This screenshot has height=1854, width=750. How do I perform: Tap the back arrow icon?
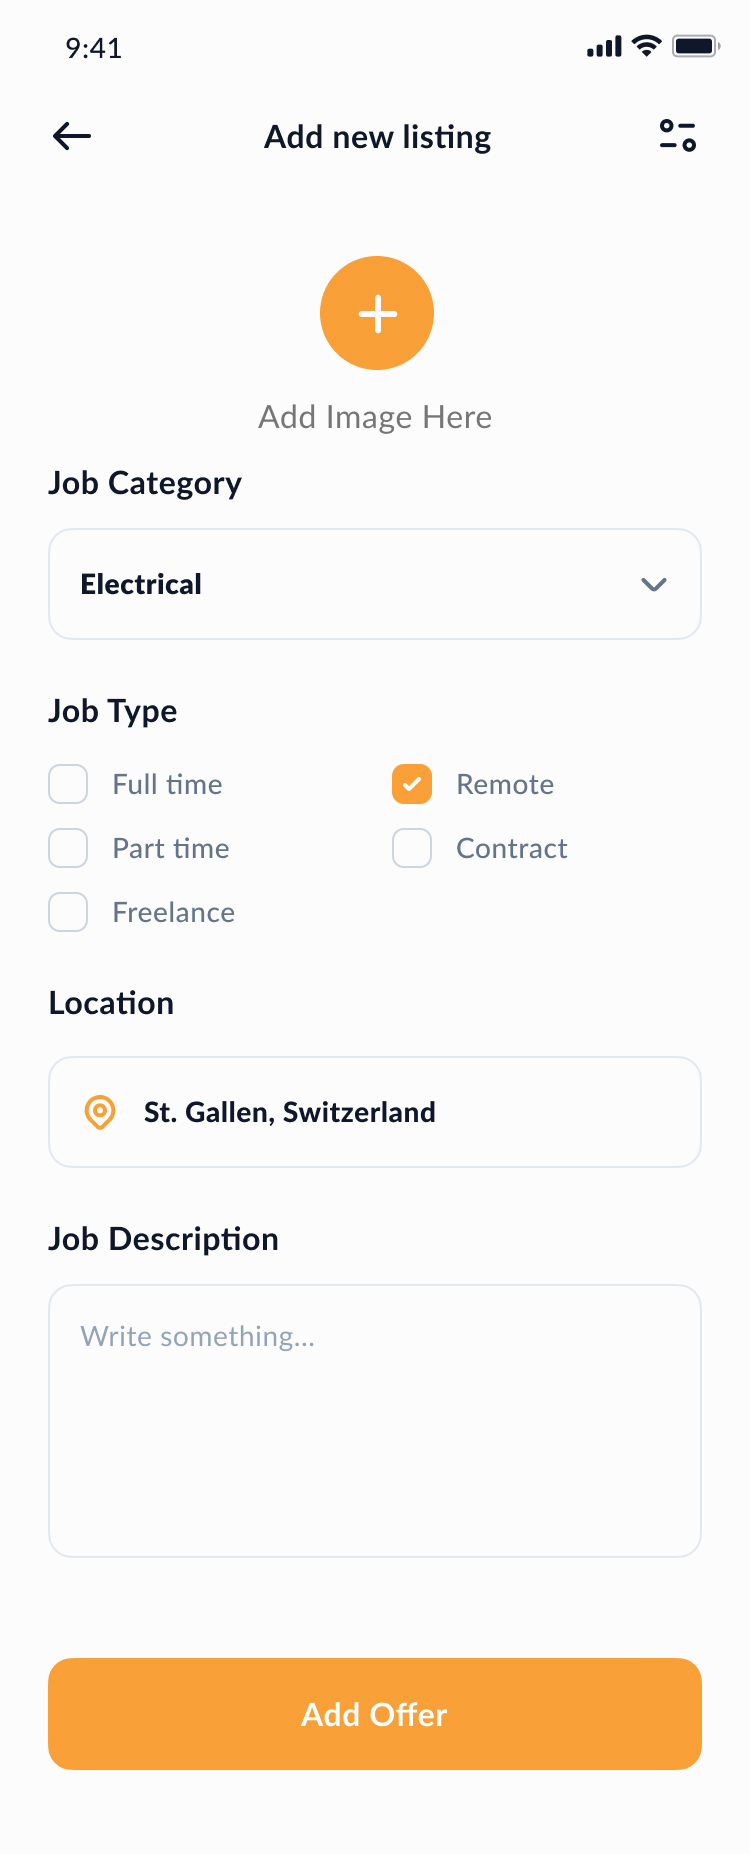(x=72, y=136)
